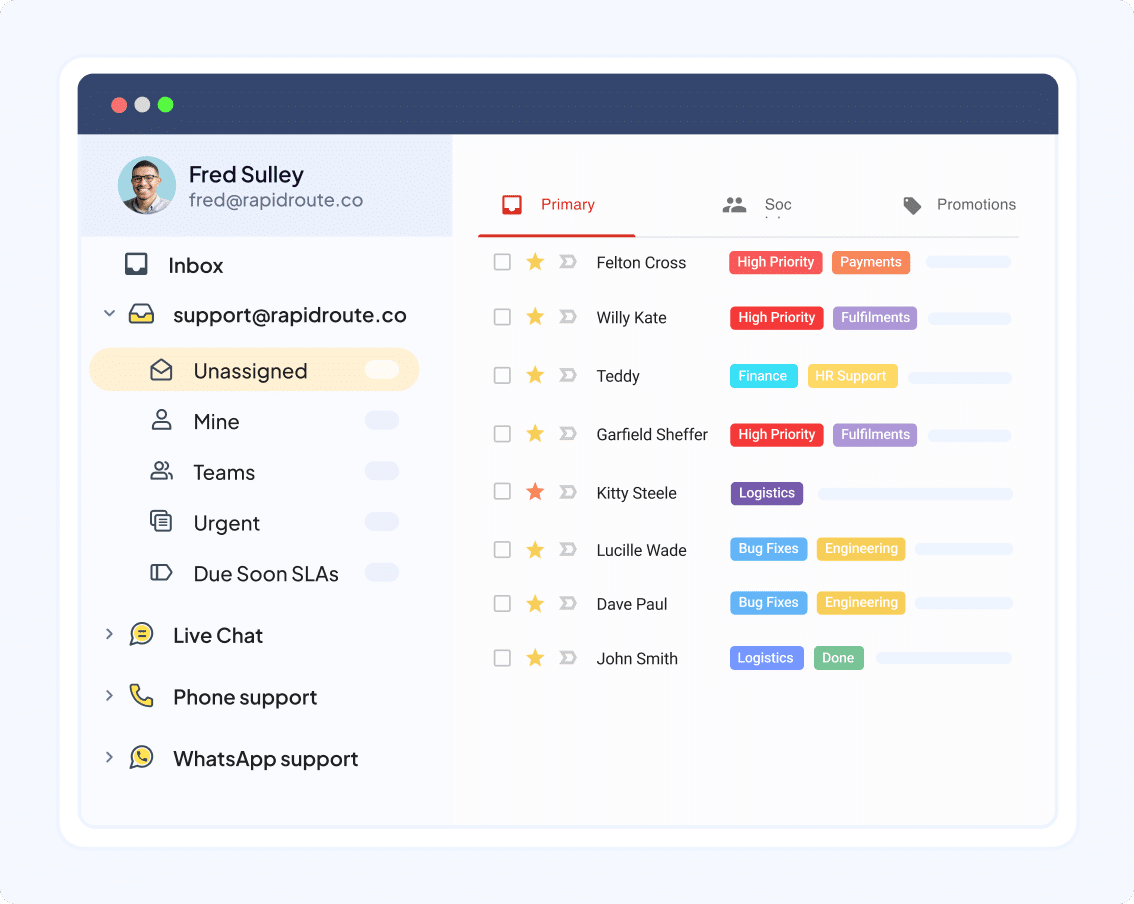Expand the Live Chat section
1134x904 pixels.
[109, 634]
